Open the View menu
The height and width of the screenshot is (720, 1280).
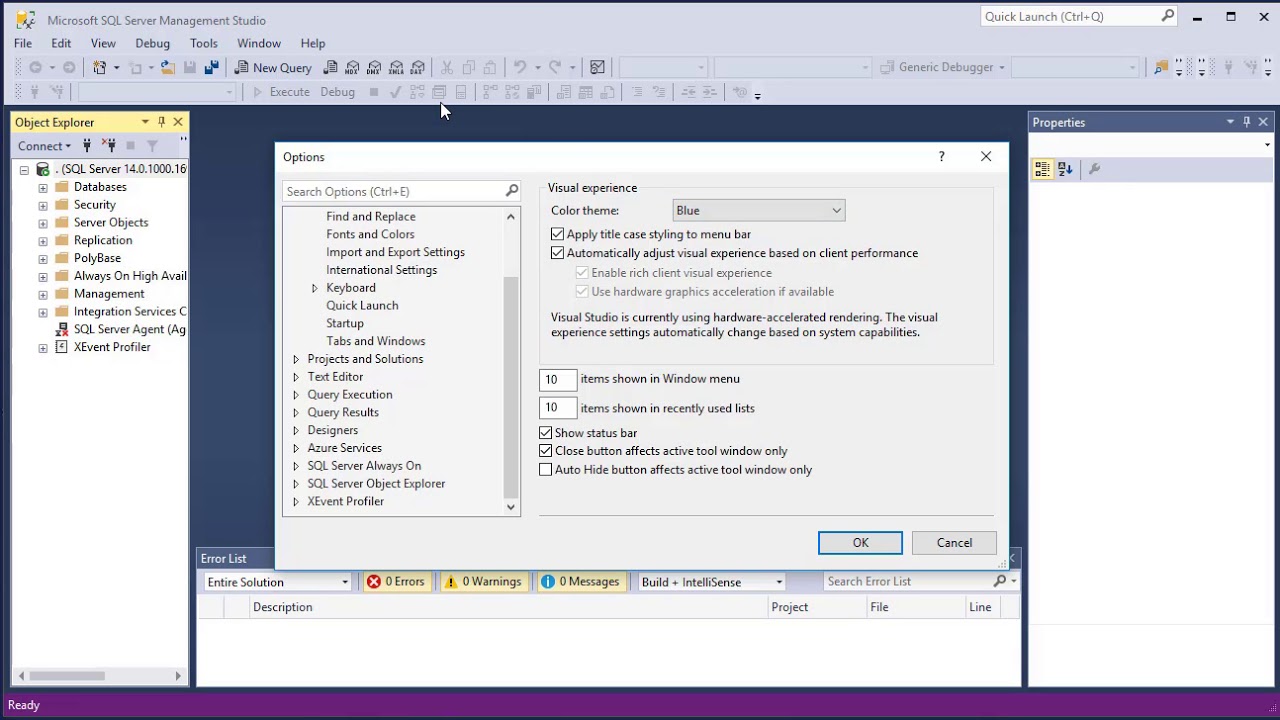point(103,43)
